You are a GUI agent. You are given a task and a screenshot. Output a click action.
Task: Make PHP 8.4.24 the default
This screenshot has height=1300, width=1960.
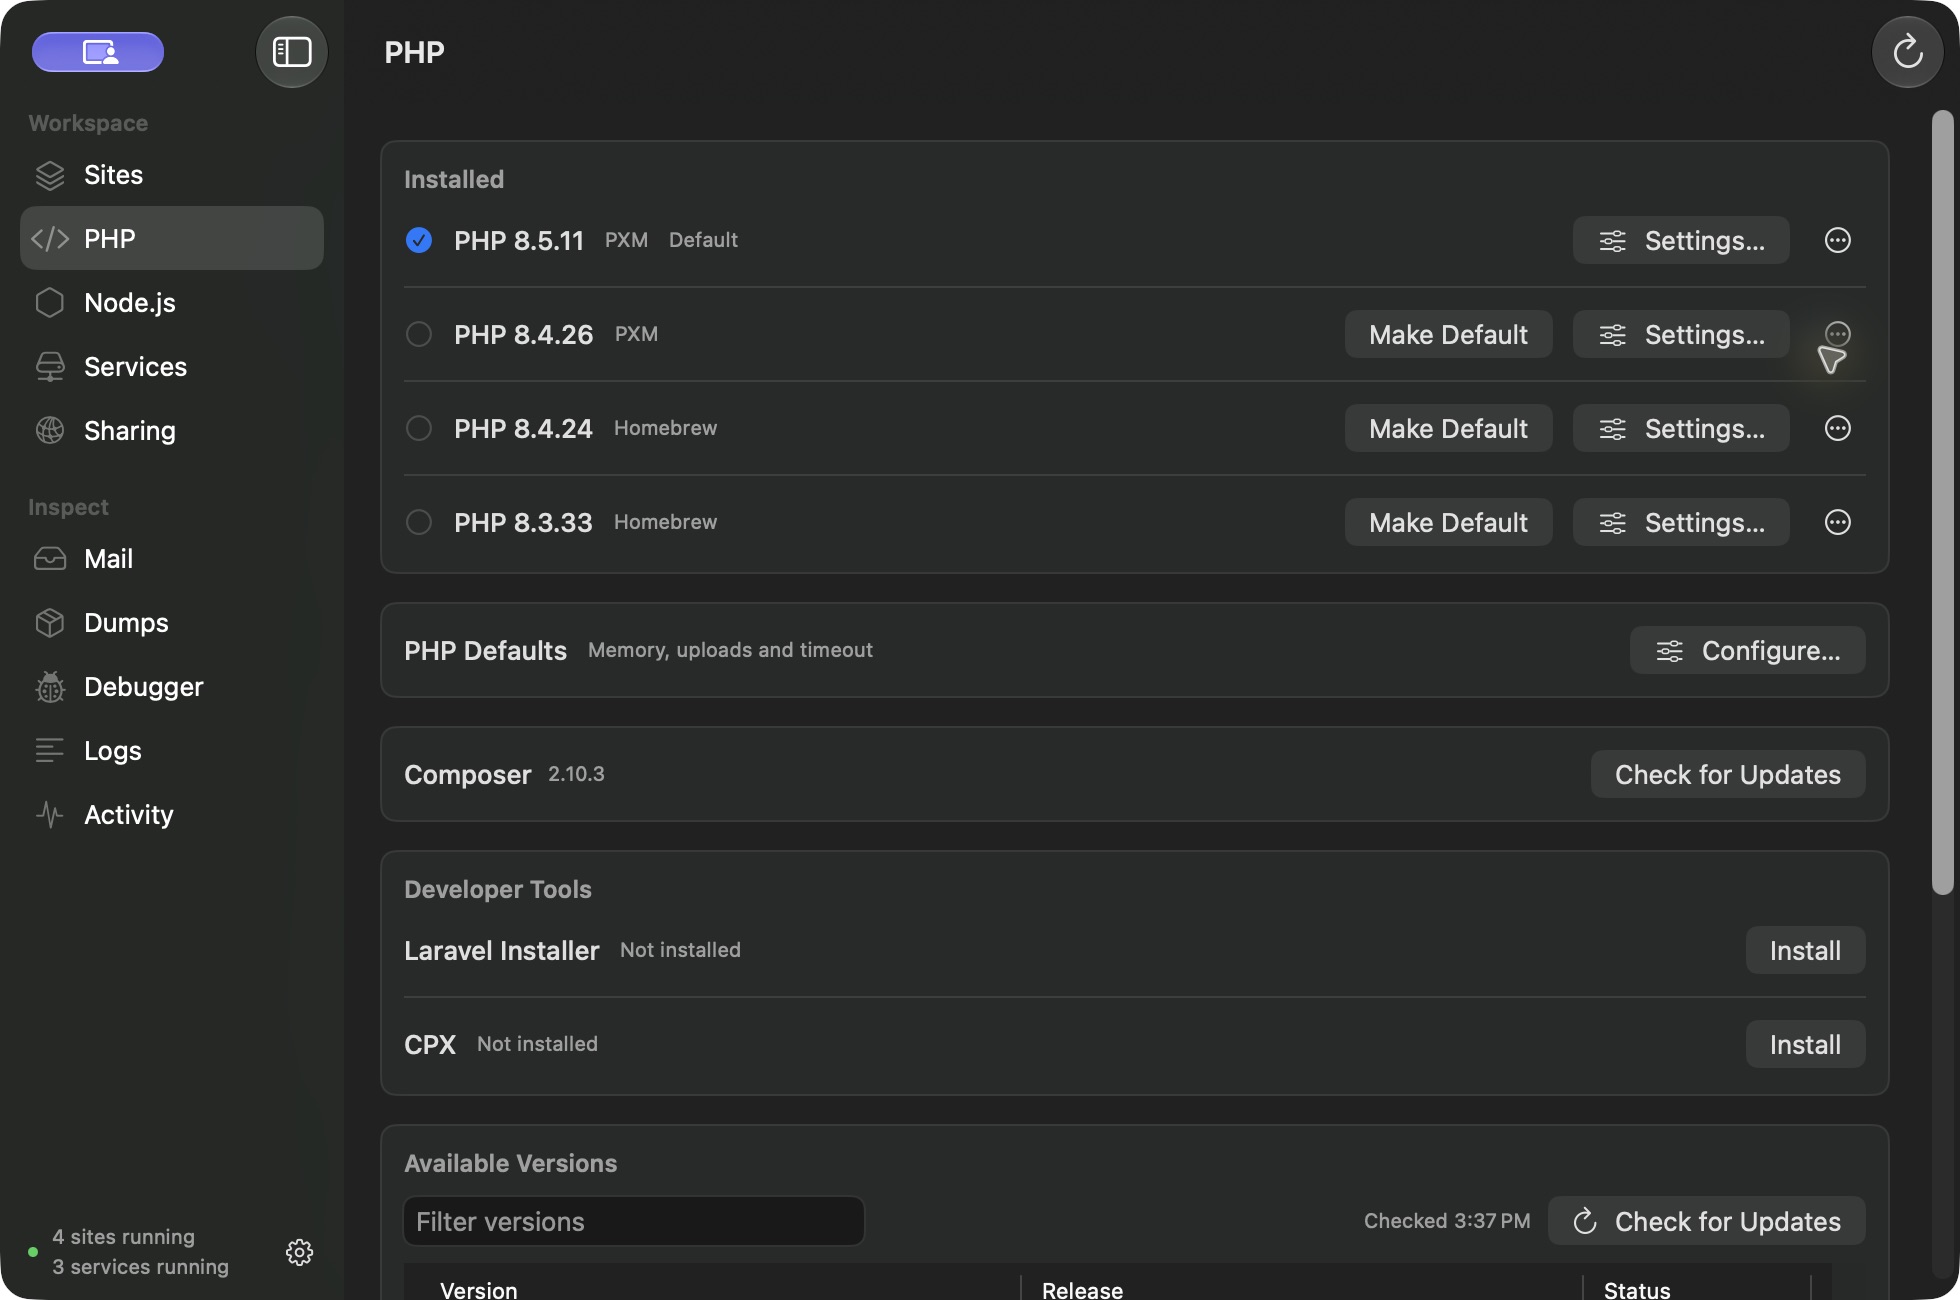click(x=1448, y=428)
